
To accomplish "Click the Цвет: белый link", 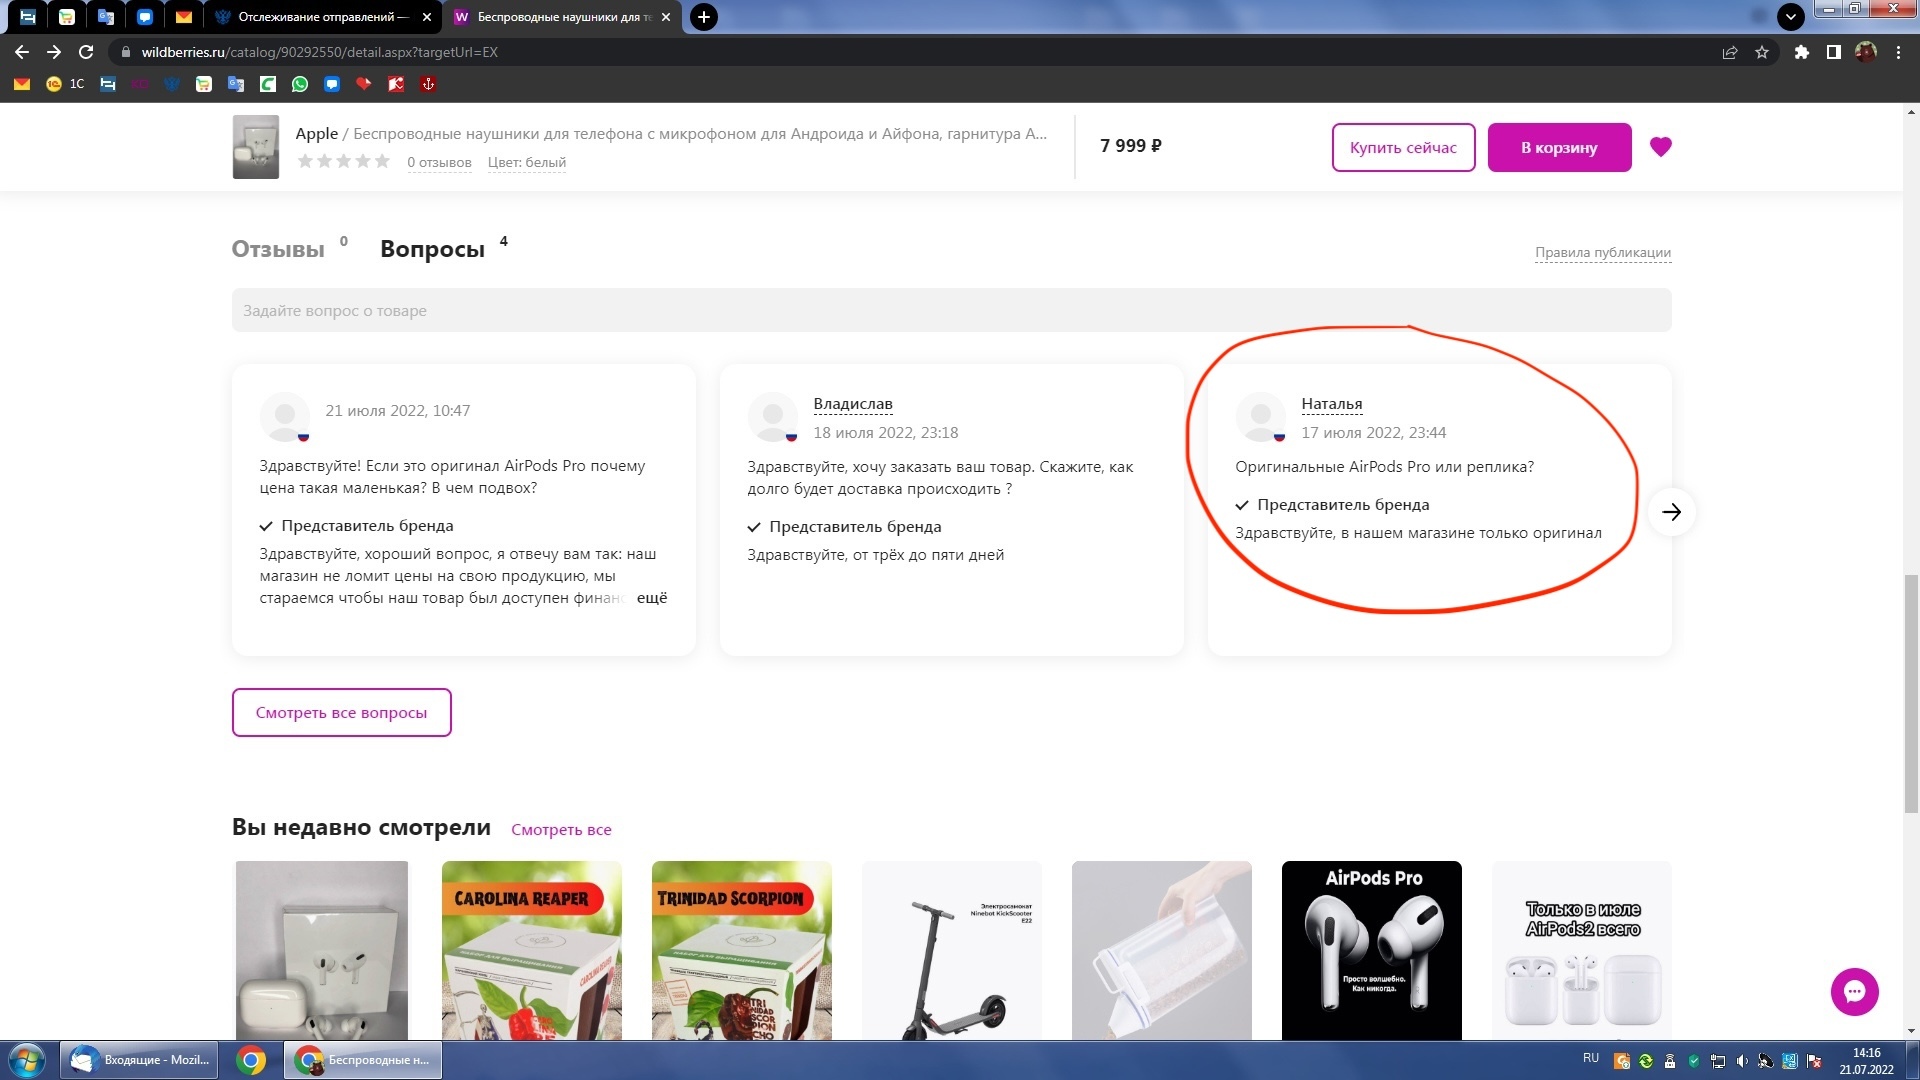I will point(526,162).
